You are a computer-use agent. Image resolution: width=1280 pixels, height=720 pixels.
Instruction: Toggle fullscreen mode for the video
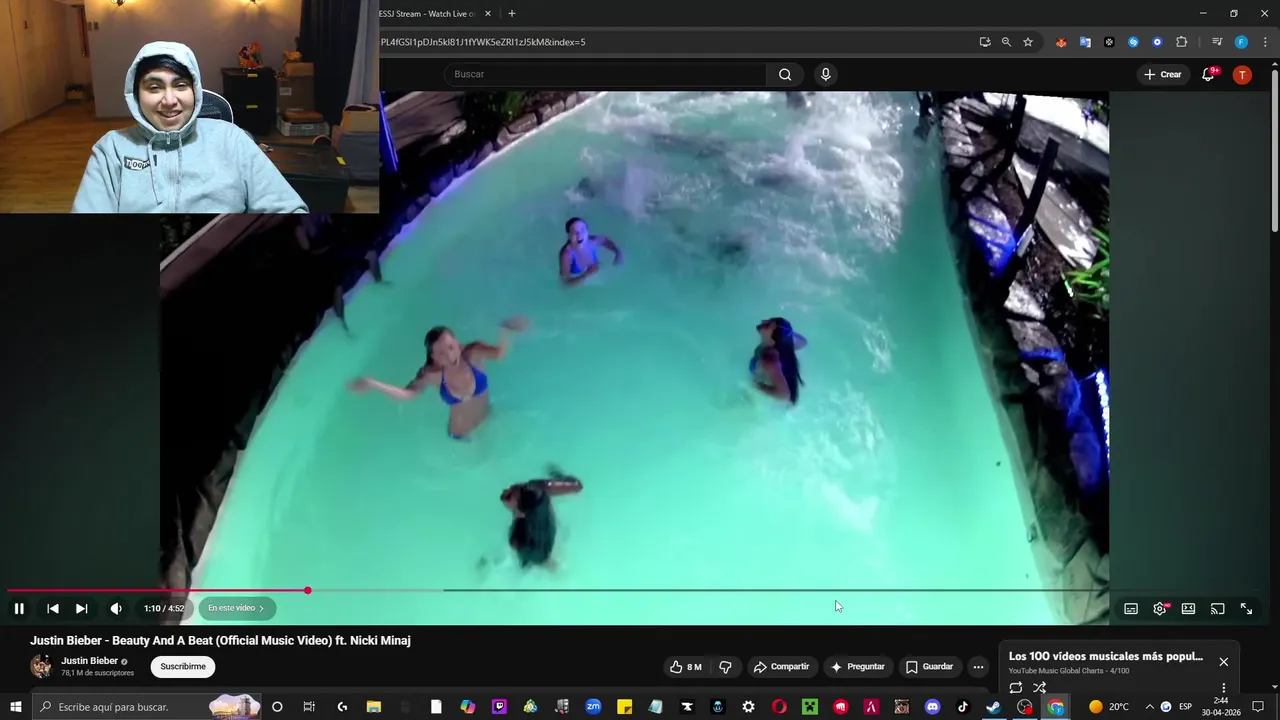pos(1246,608)
